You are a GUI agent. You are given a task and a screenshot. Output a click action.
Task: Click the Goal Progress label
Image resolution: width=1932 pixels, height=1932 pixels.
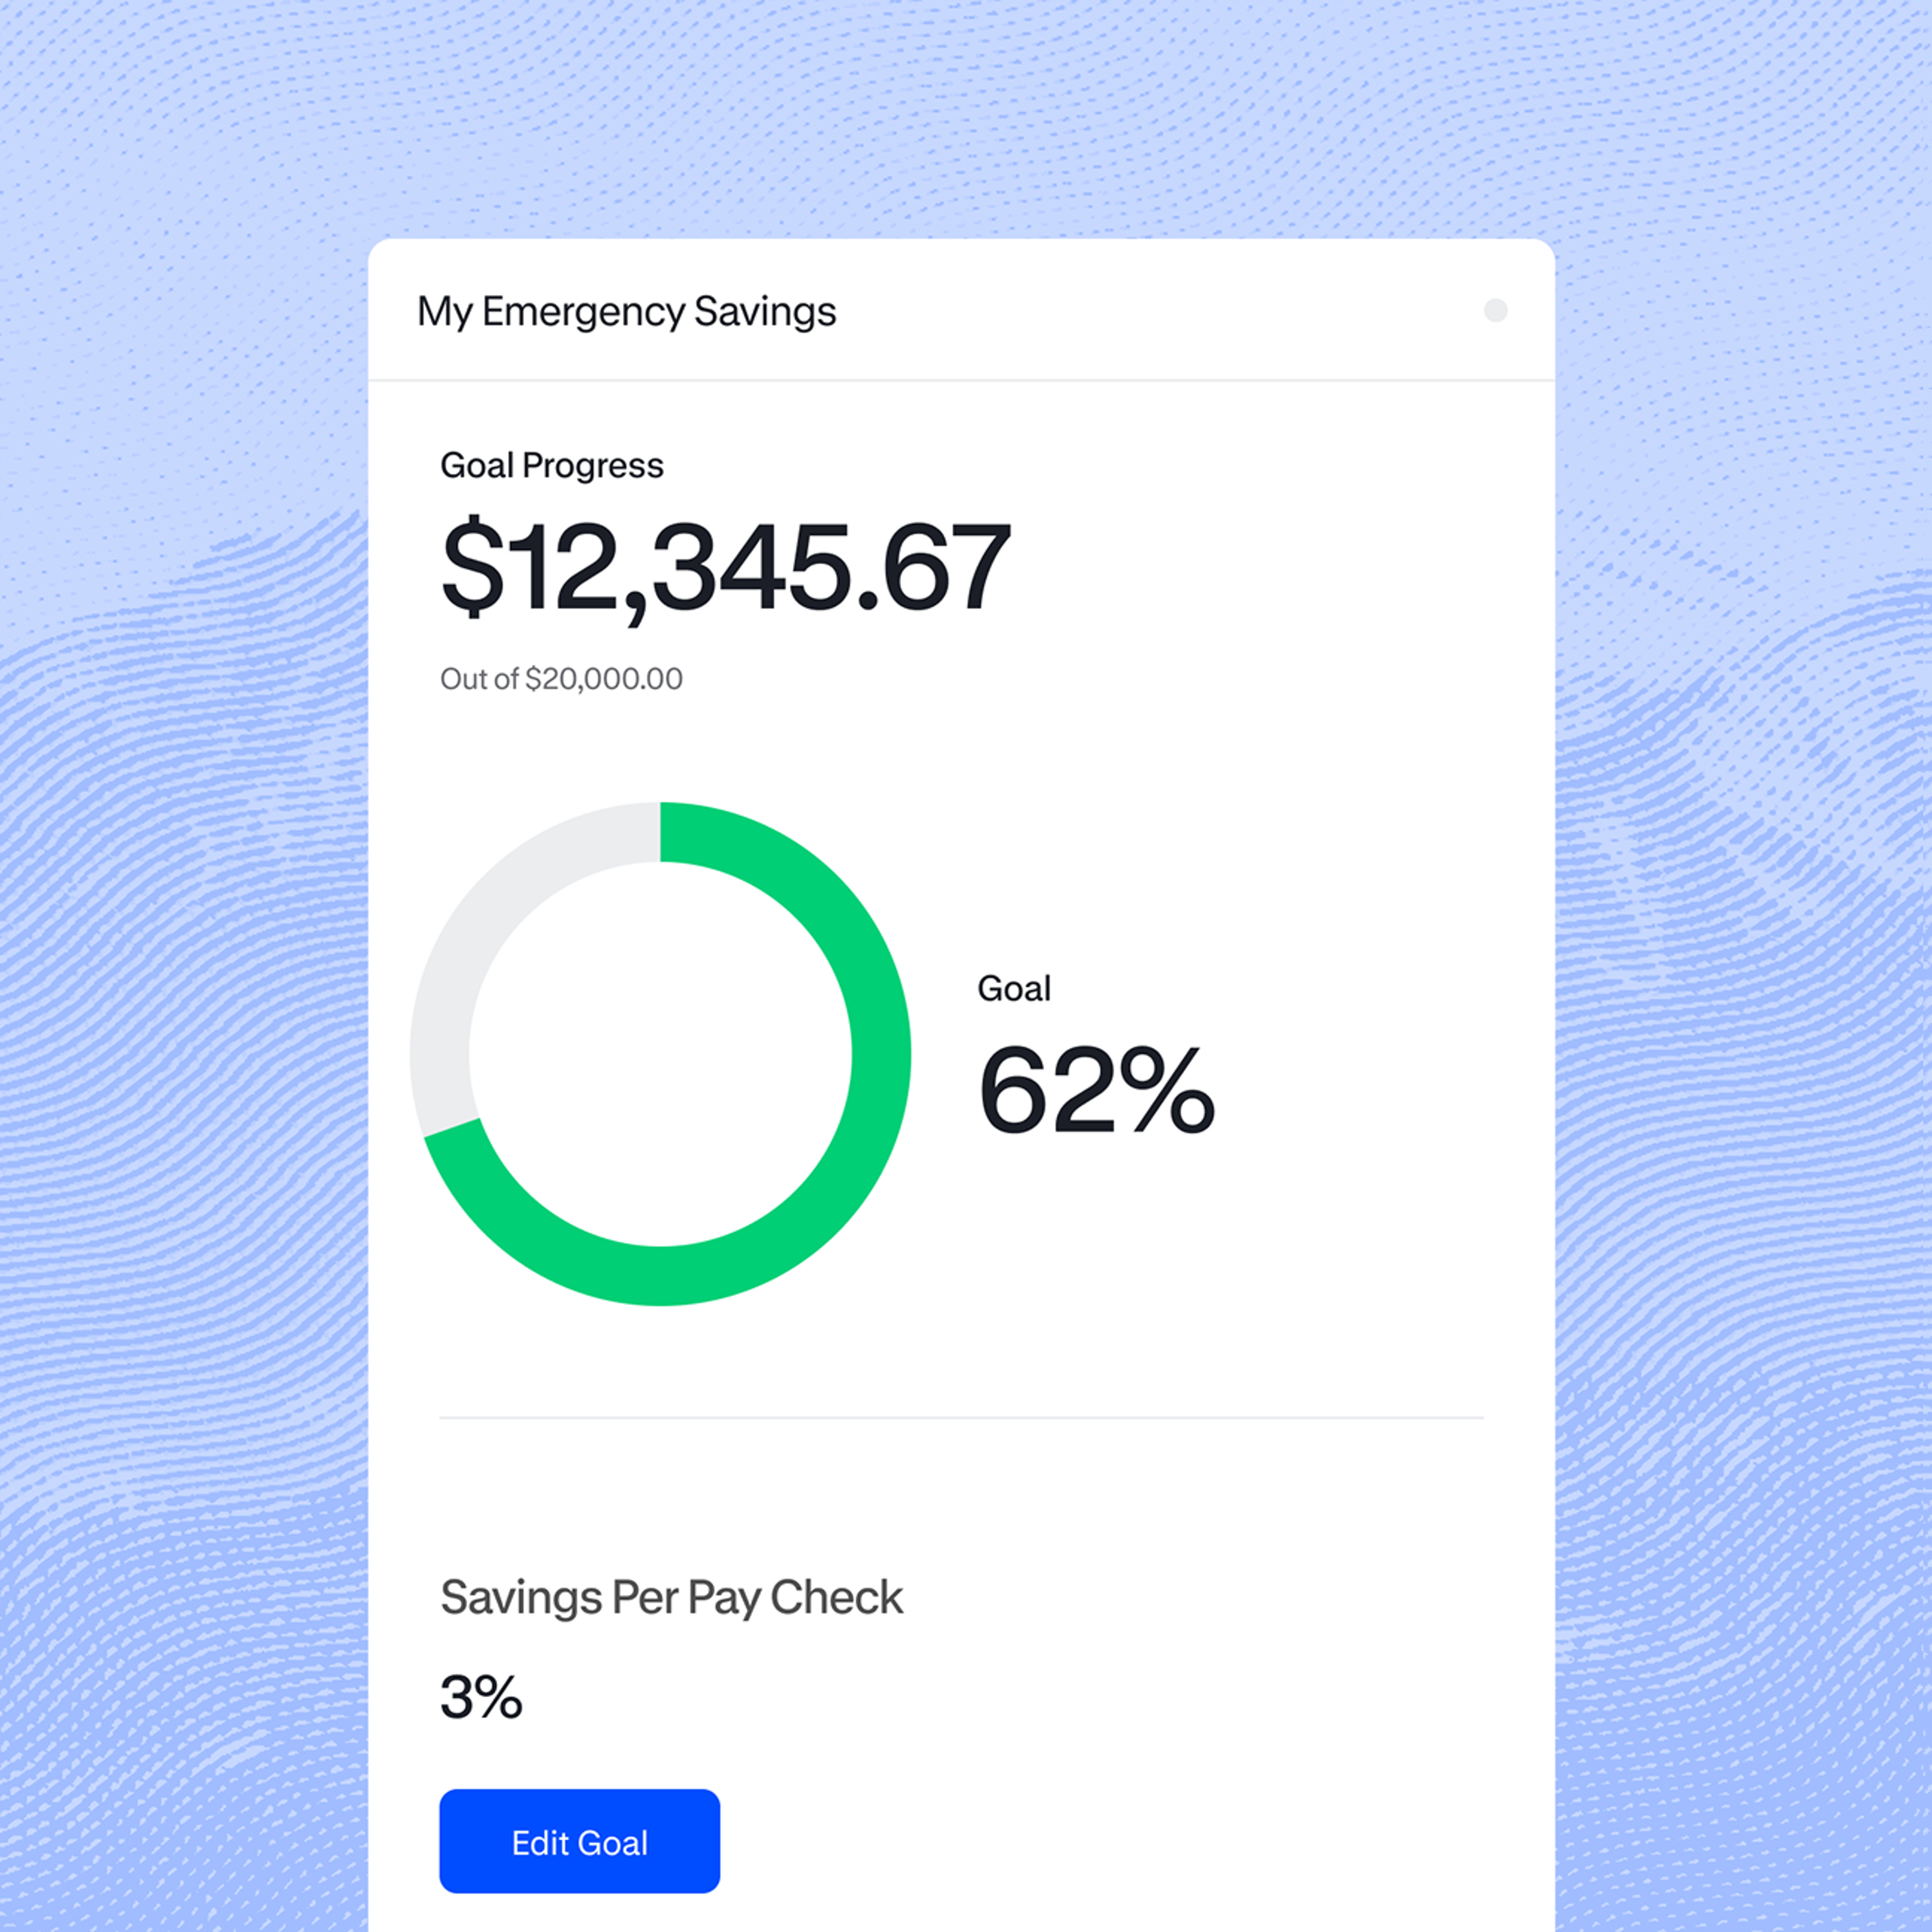click(551, 465)
